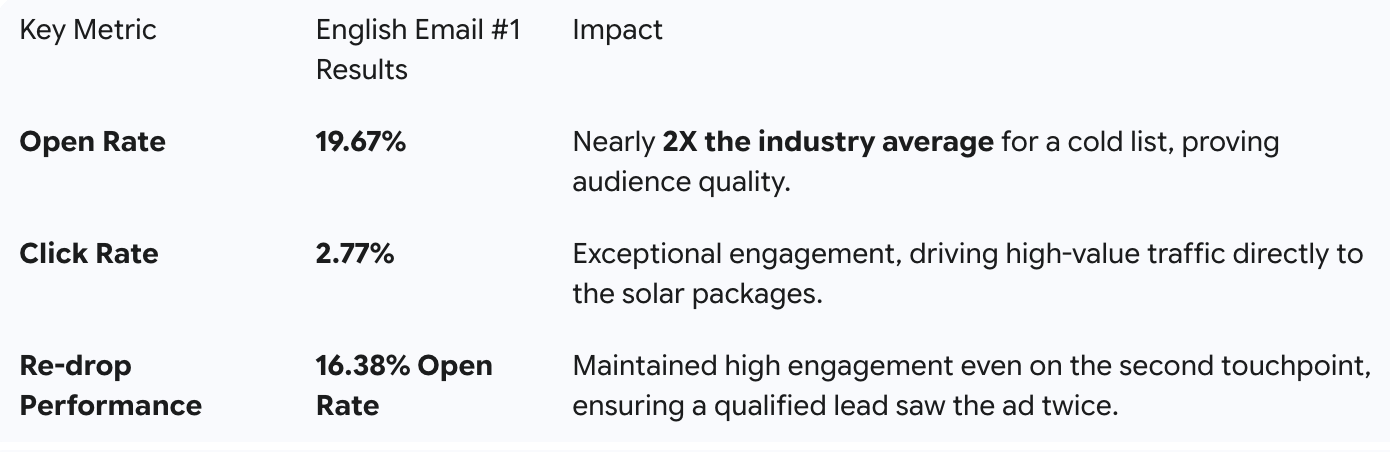The image size is (1390, 452).
Task: Select the Click Rate row label
Action: pyautogui.click(x=89, y=254)
